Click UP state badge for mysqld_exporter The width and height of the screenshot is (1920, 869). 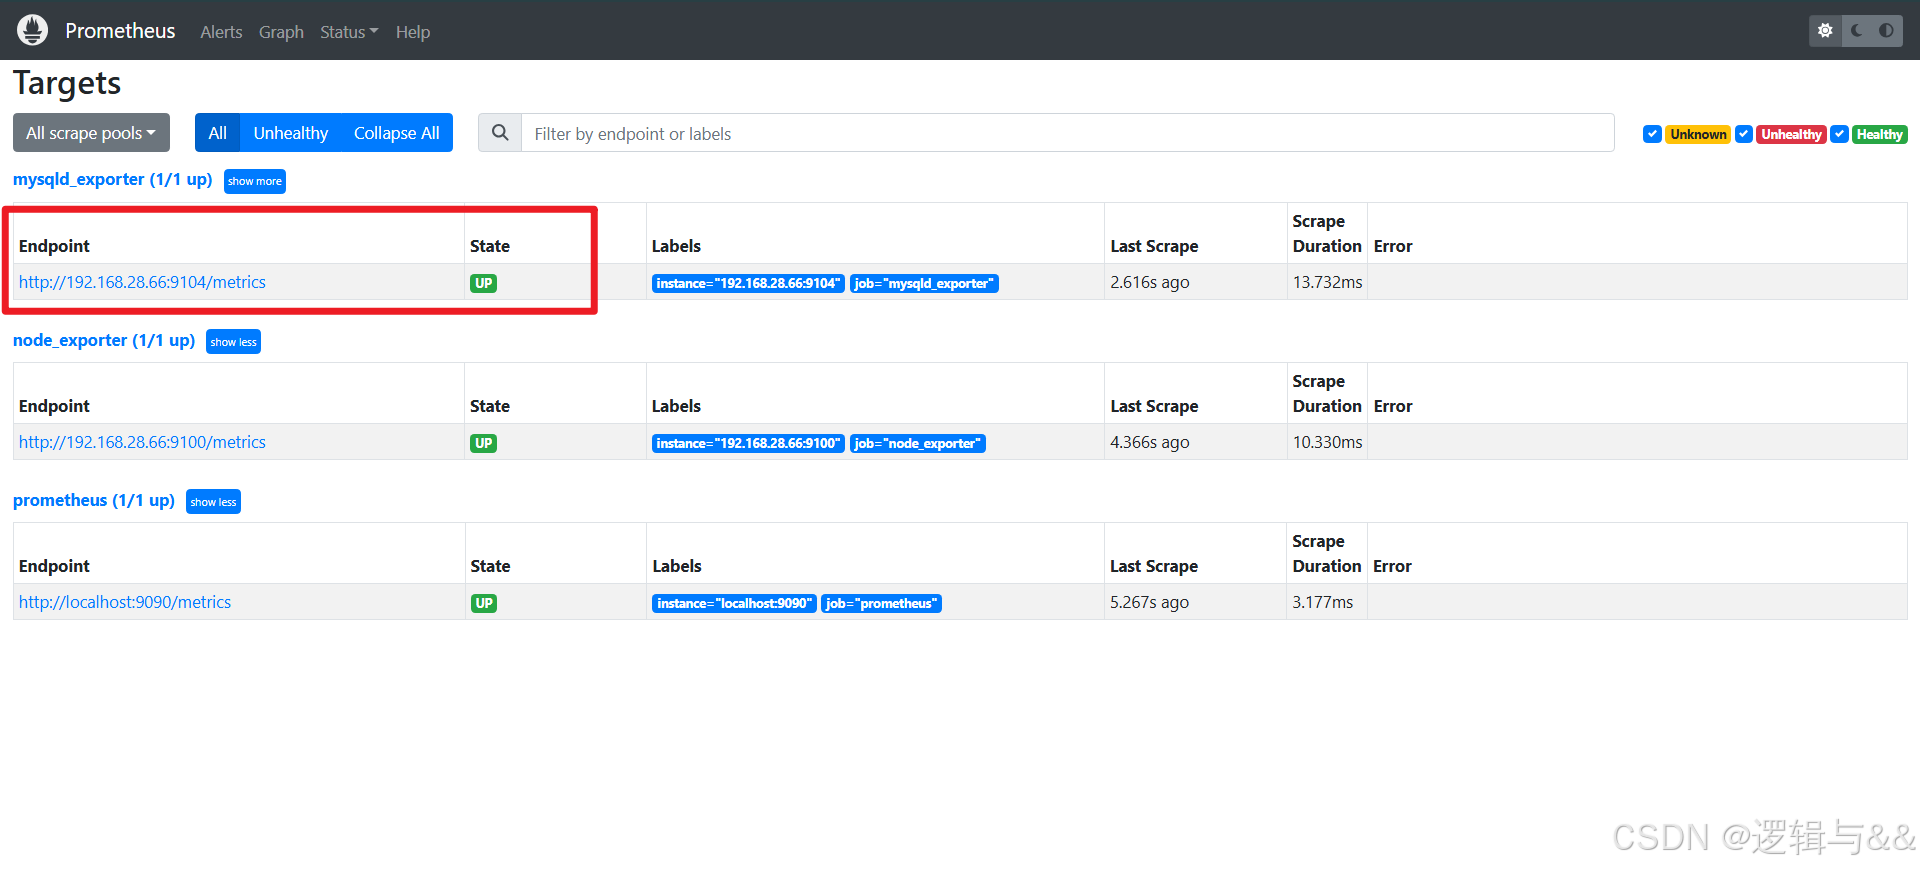[484, 283]
